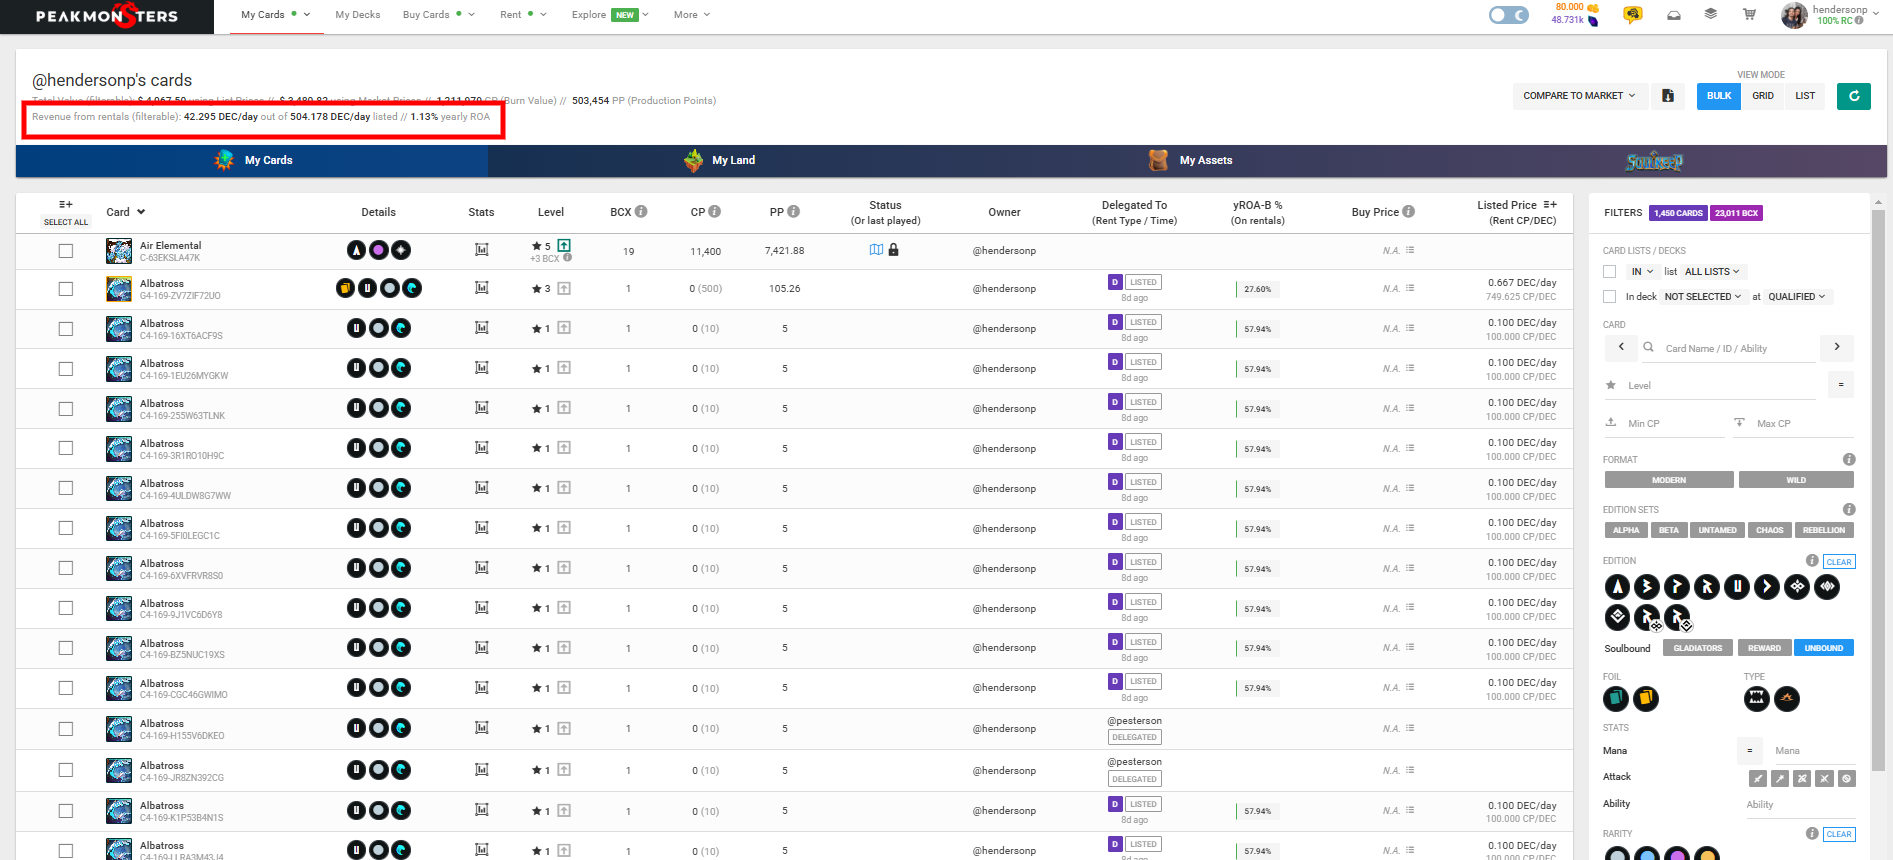
Task: Tick the Air Elemental row checkbox
Action: [66, 251]
